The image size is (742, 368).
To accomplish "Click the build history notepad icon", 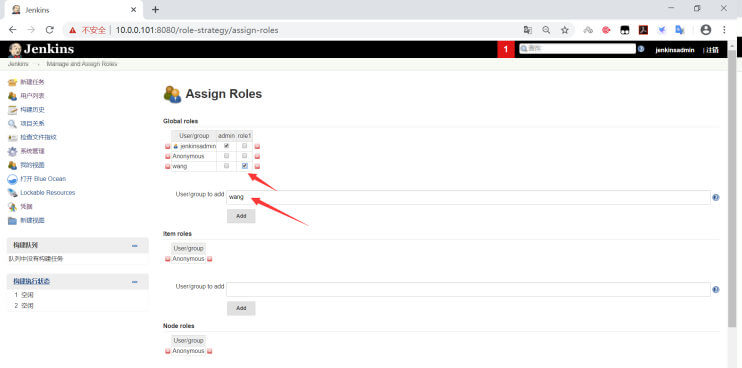I will tap(12, 110).
